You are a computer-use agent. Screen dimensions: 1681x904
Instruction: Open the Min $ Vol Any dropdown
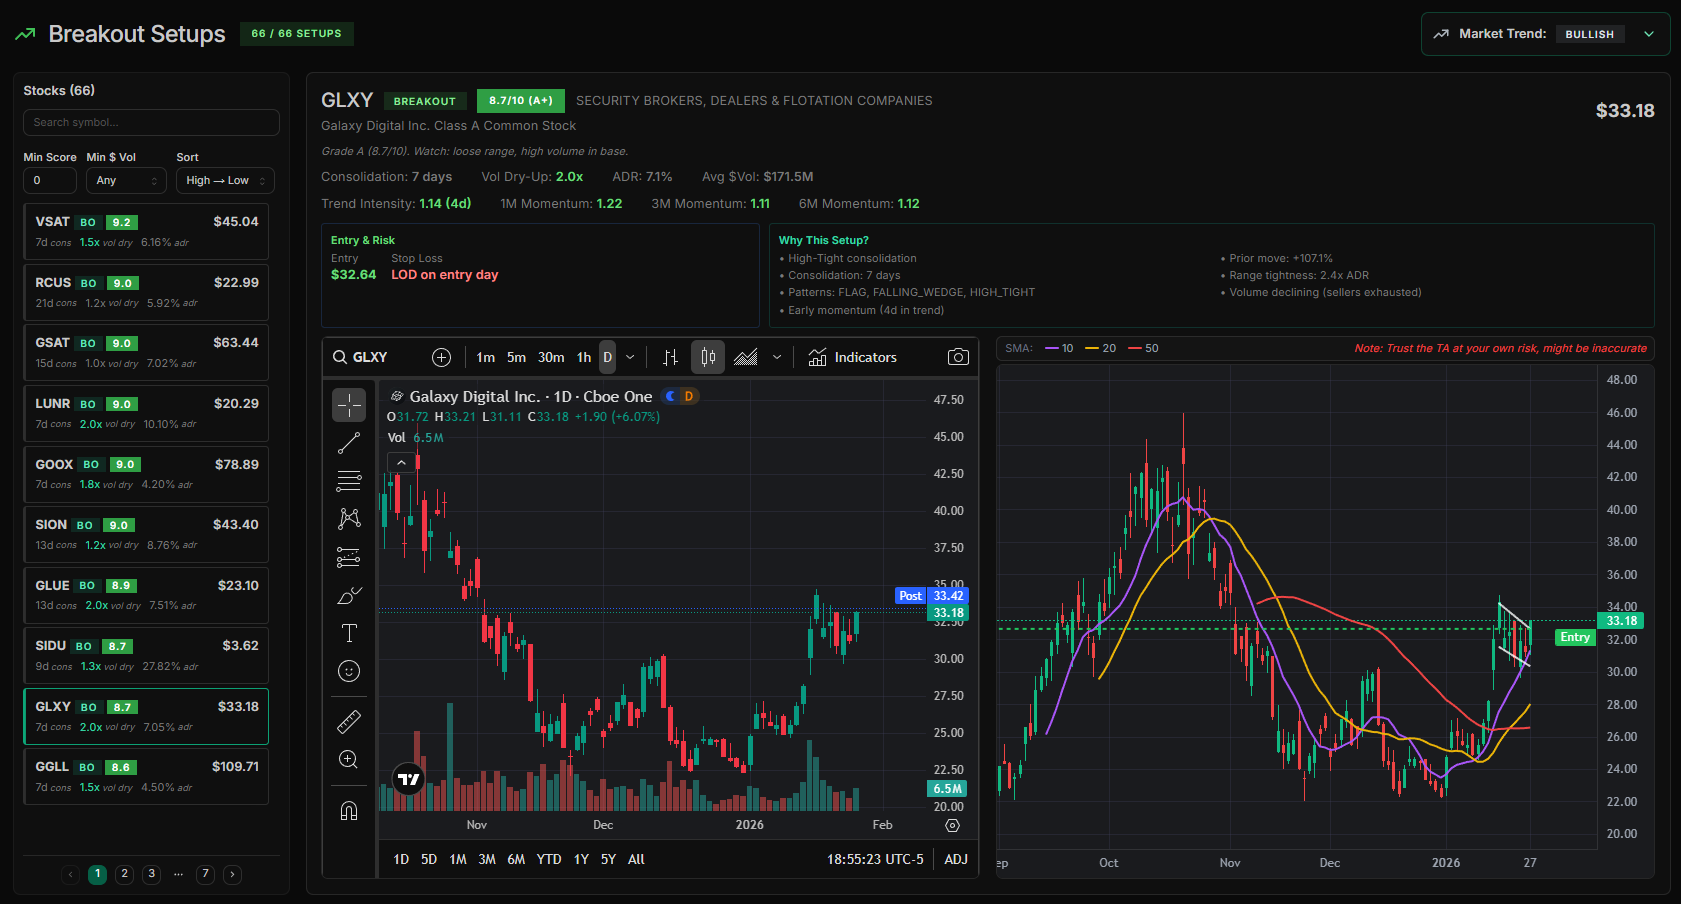coord(126,181)
